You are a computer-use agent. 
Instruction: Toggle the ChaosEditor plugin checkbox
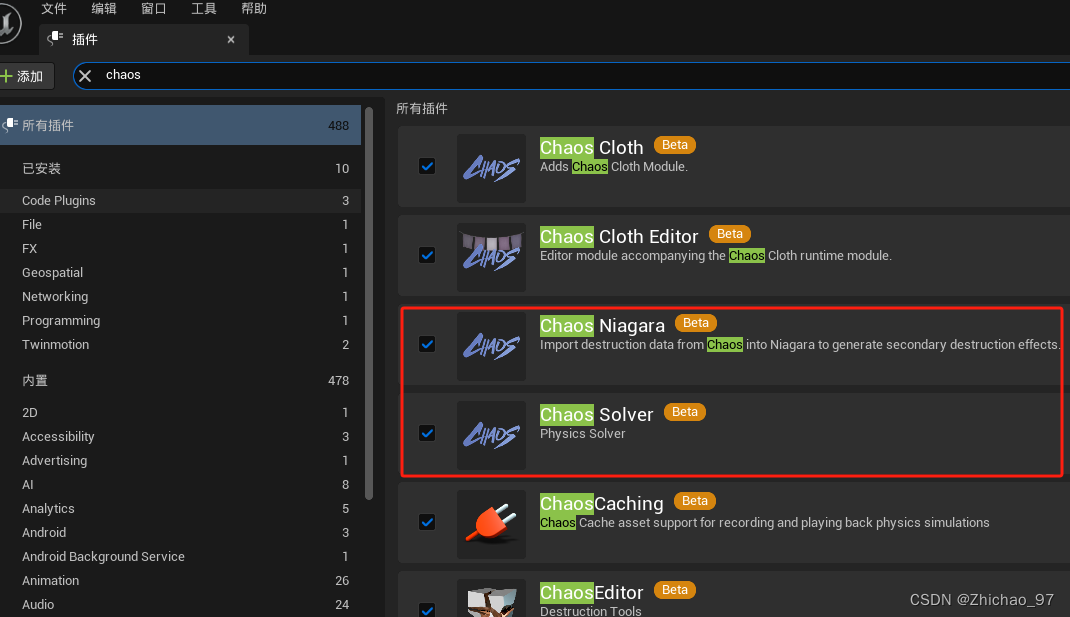[x=427, y=609]
